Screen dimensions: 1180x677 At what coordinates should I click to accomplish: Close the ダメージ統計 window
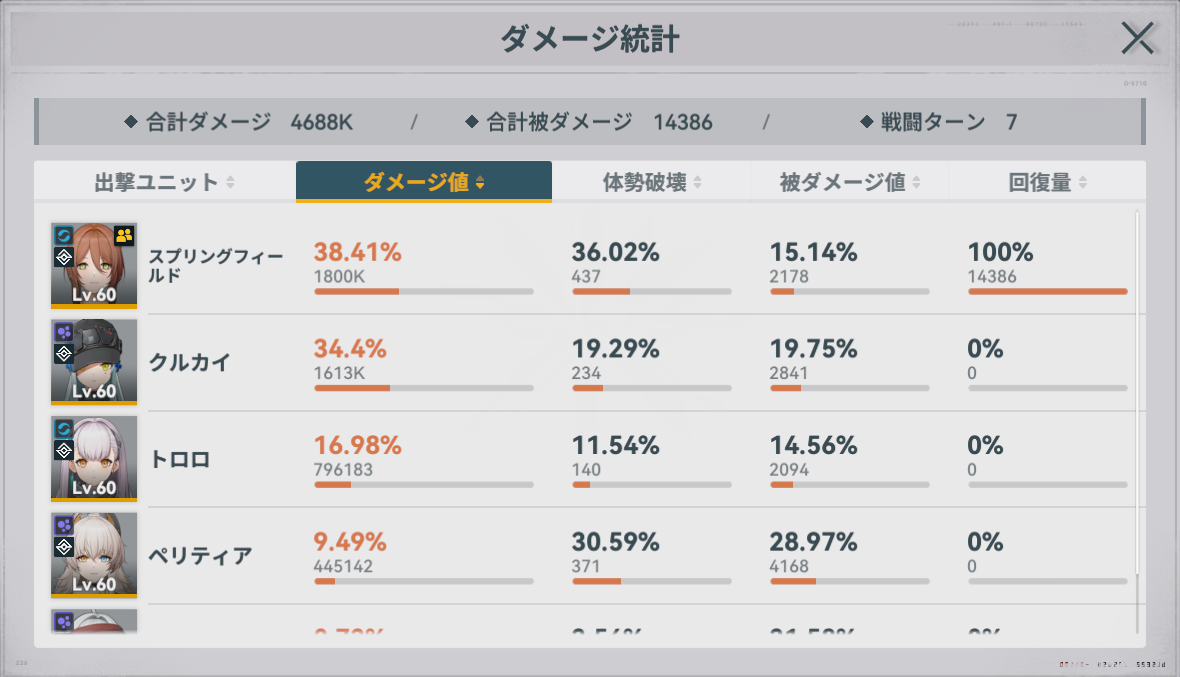click(x=1137, y=38)
